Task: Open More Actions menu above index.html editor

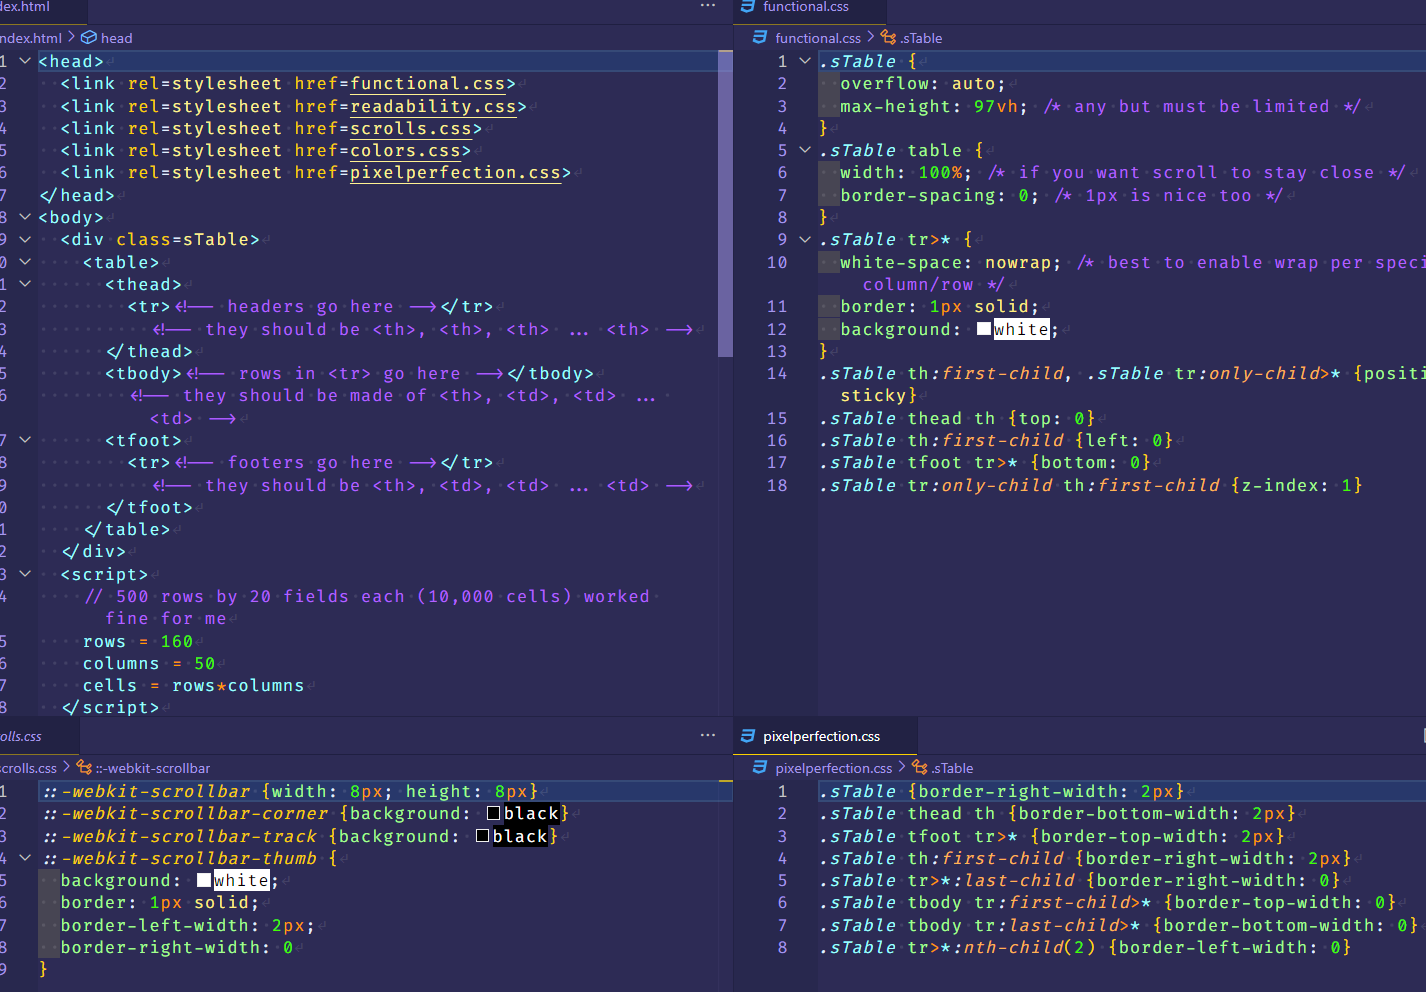Action: 708,6
